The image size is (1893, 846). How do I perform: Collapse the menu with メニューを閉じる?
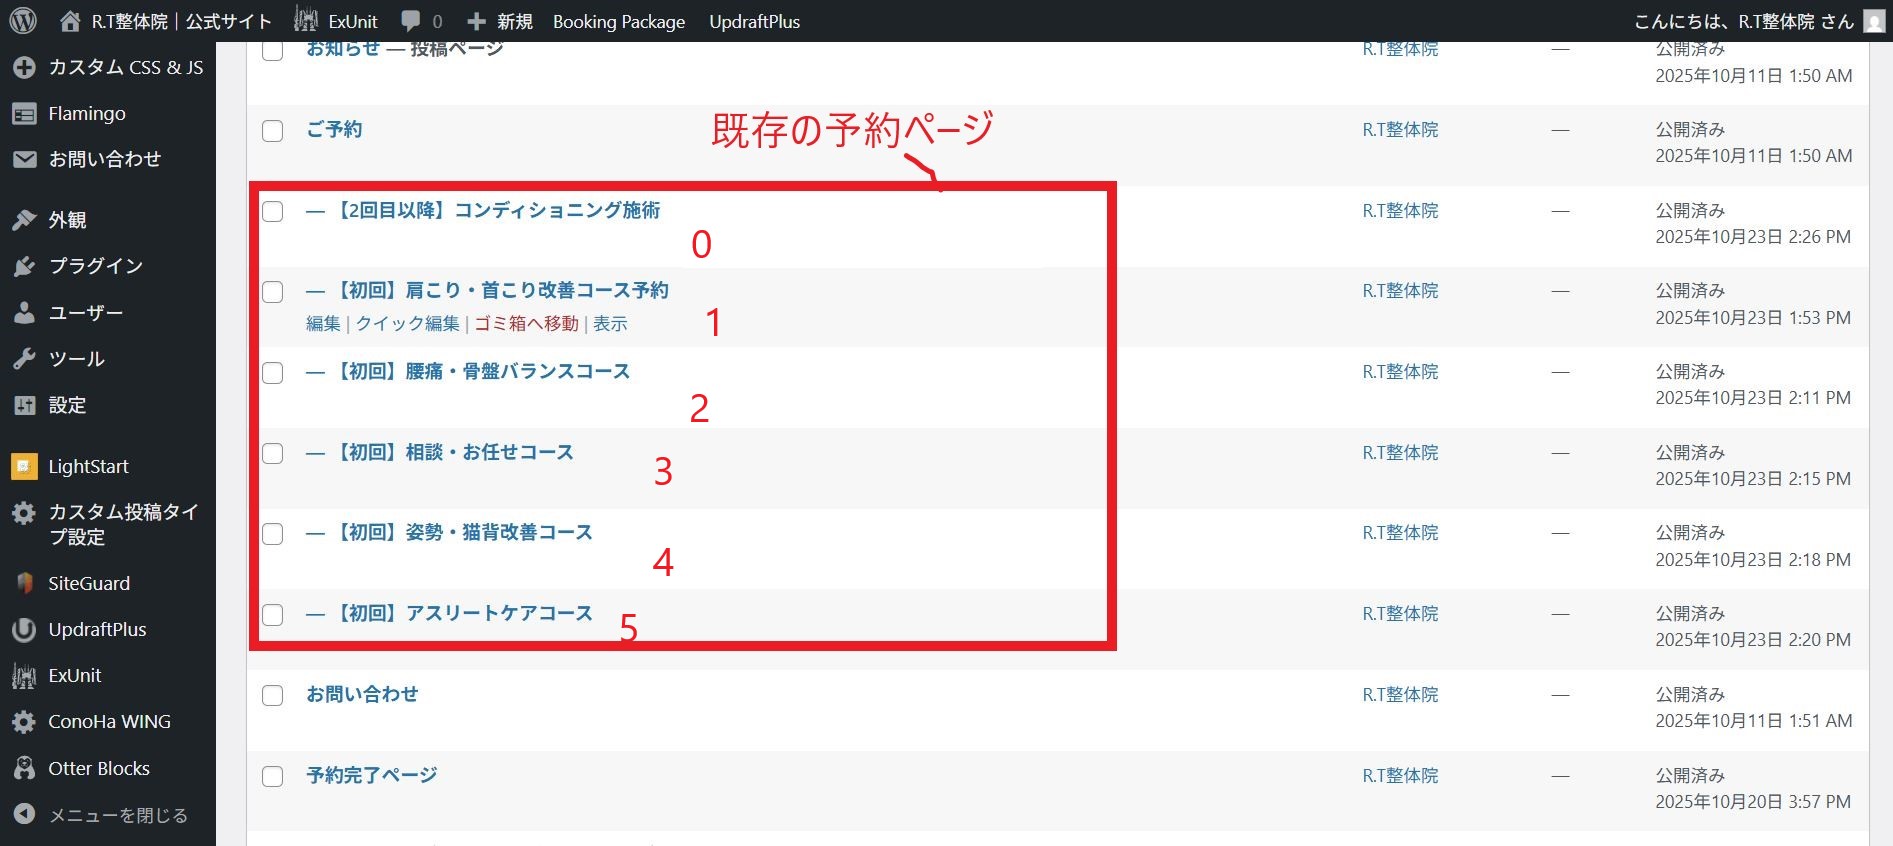click(117, 815)
